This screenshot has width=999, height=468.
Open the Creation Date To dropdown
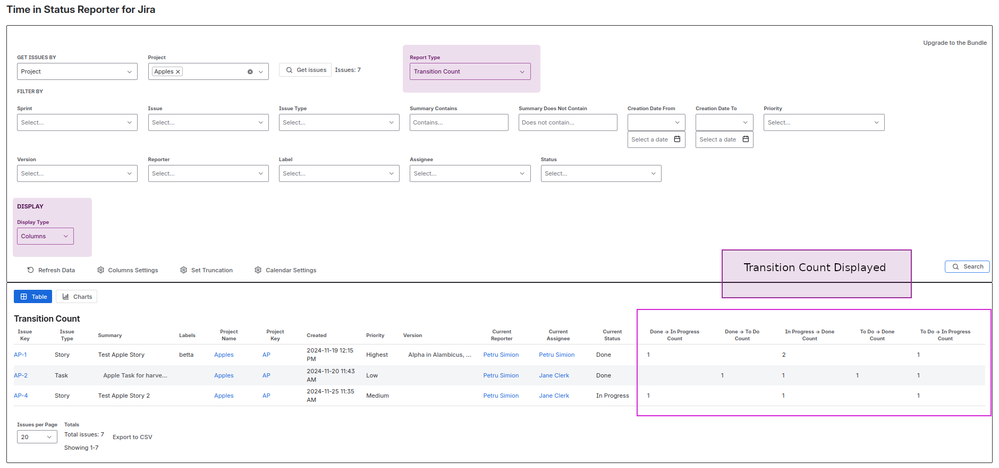pos(724,122)
